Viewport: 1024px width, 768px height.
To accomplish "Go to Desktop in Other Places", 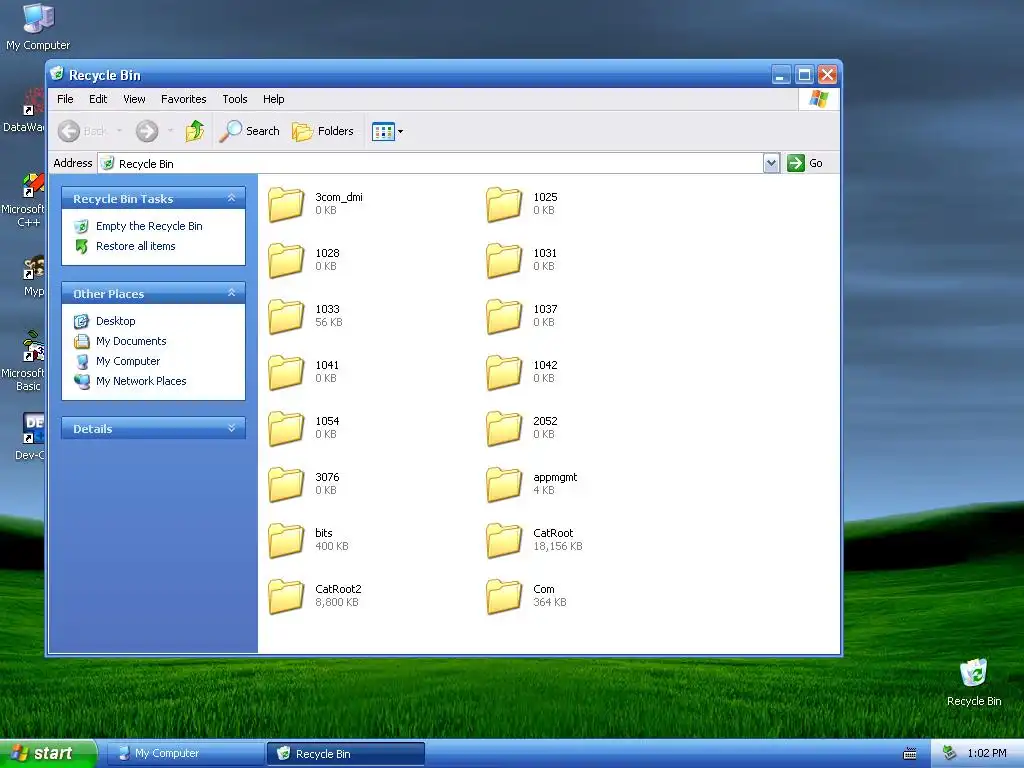I will [116, 321].
